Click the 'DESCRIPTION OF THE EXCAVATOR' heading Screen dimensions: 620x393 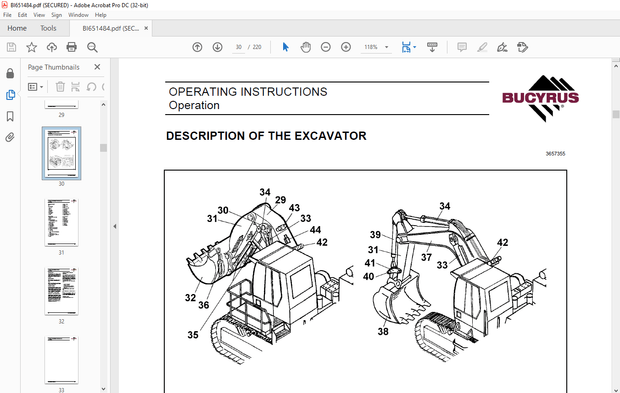(x=266, y=136)
